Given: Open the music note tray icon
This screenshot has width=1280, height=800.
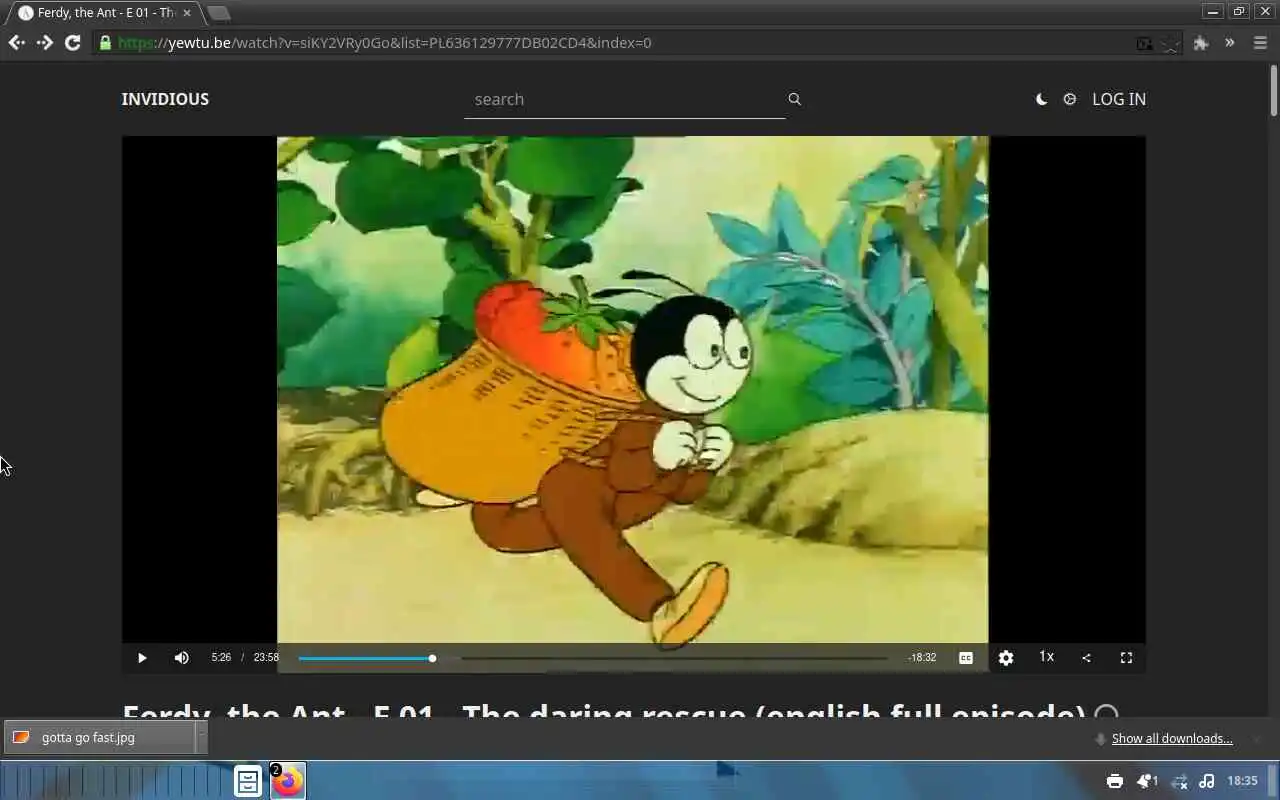Looking at the screenshot, I should tap(1206, 781).
